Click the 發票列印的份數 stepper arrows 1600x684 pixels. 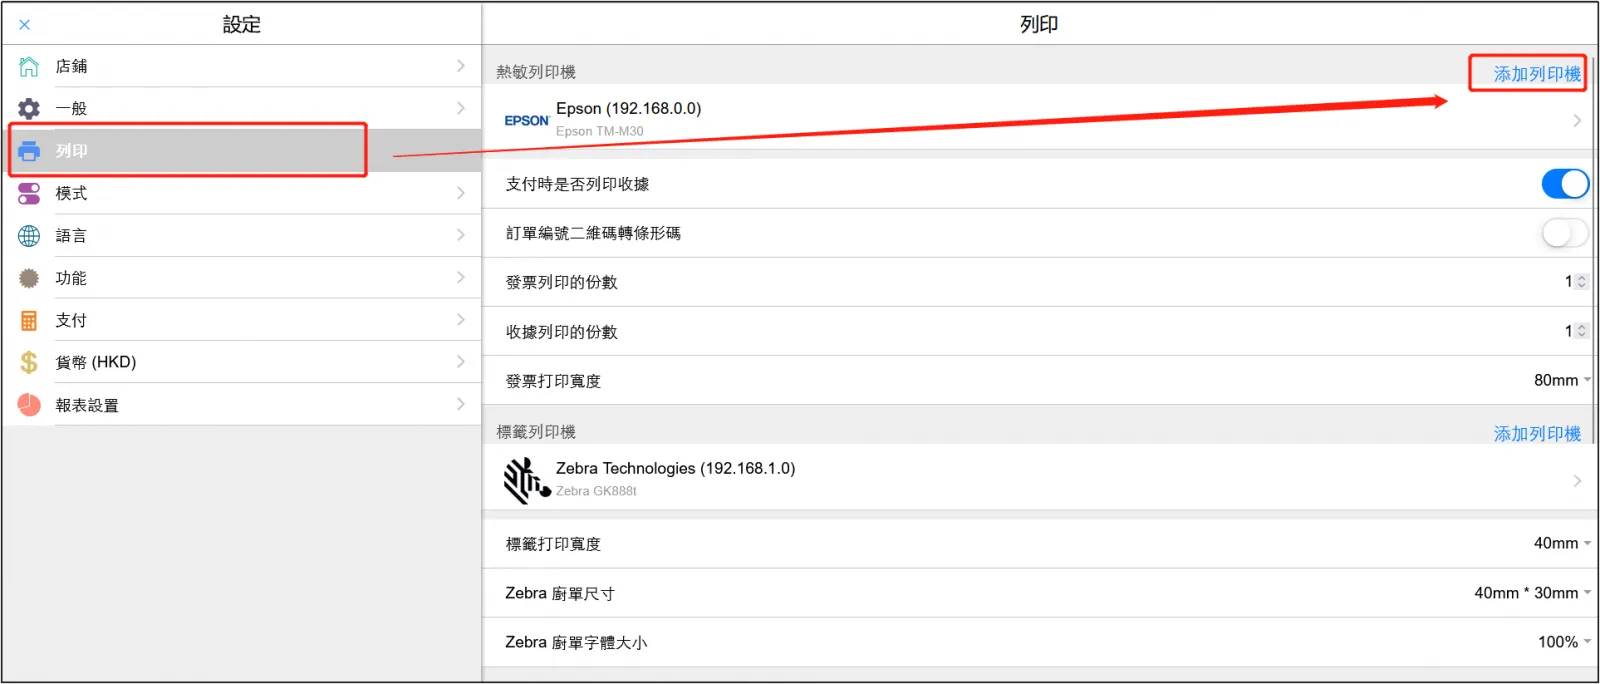(1581, 282)
